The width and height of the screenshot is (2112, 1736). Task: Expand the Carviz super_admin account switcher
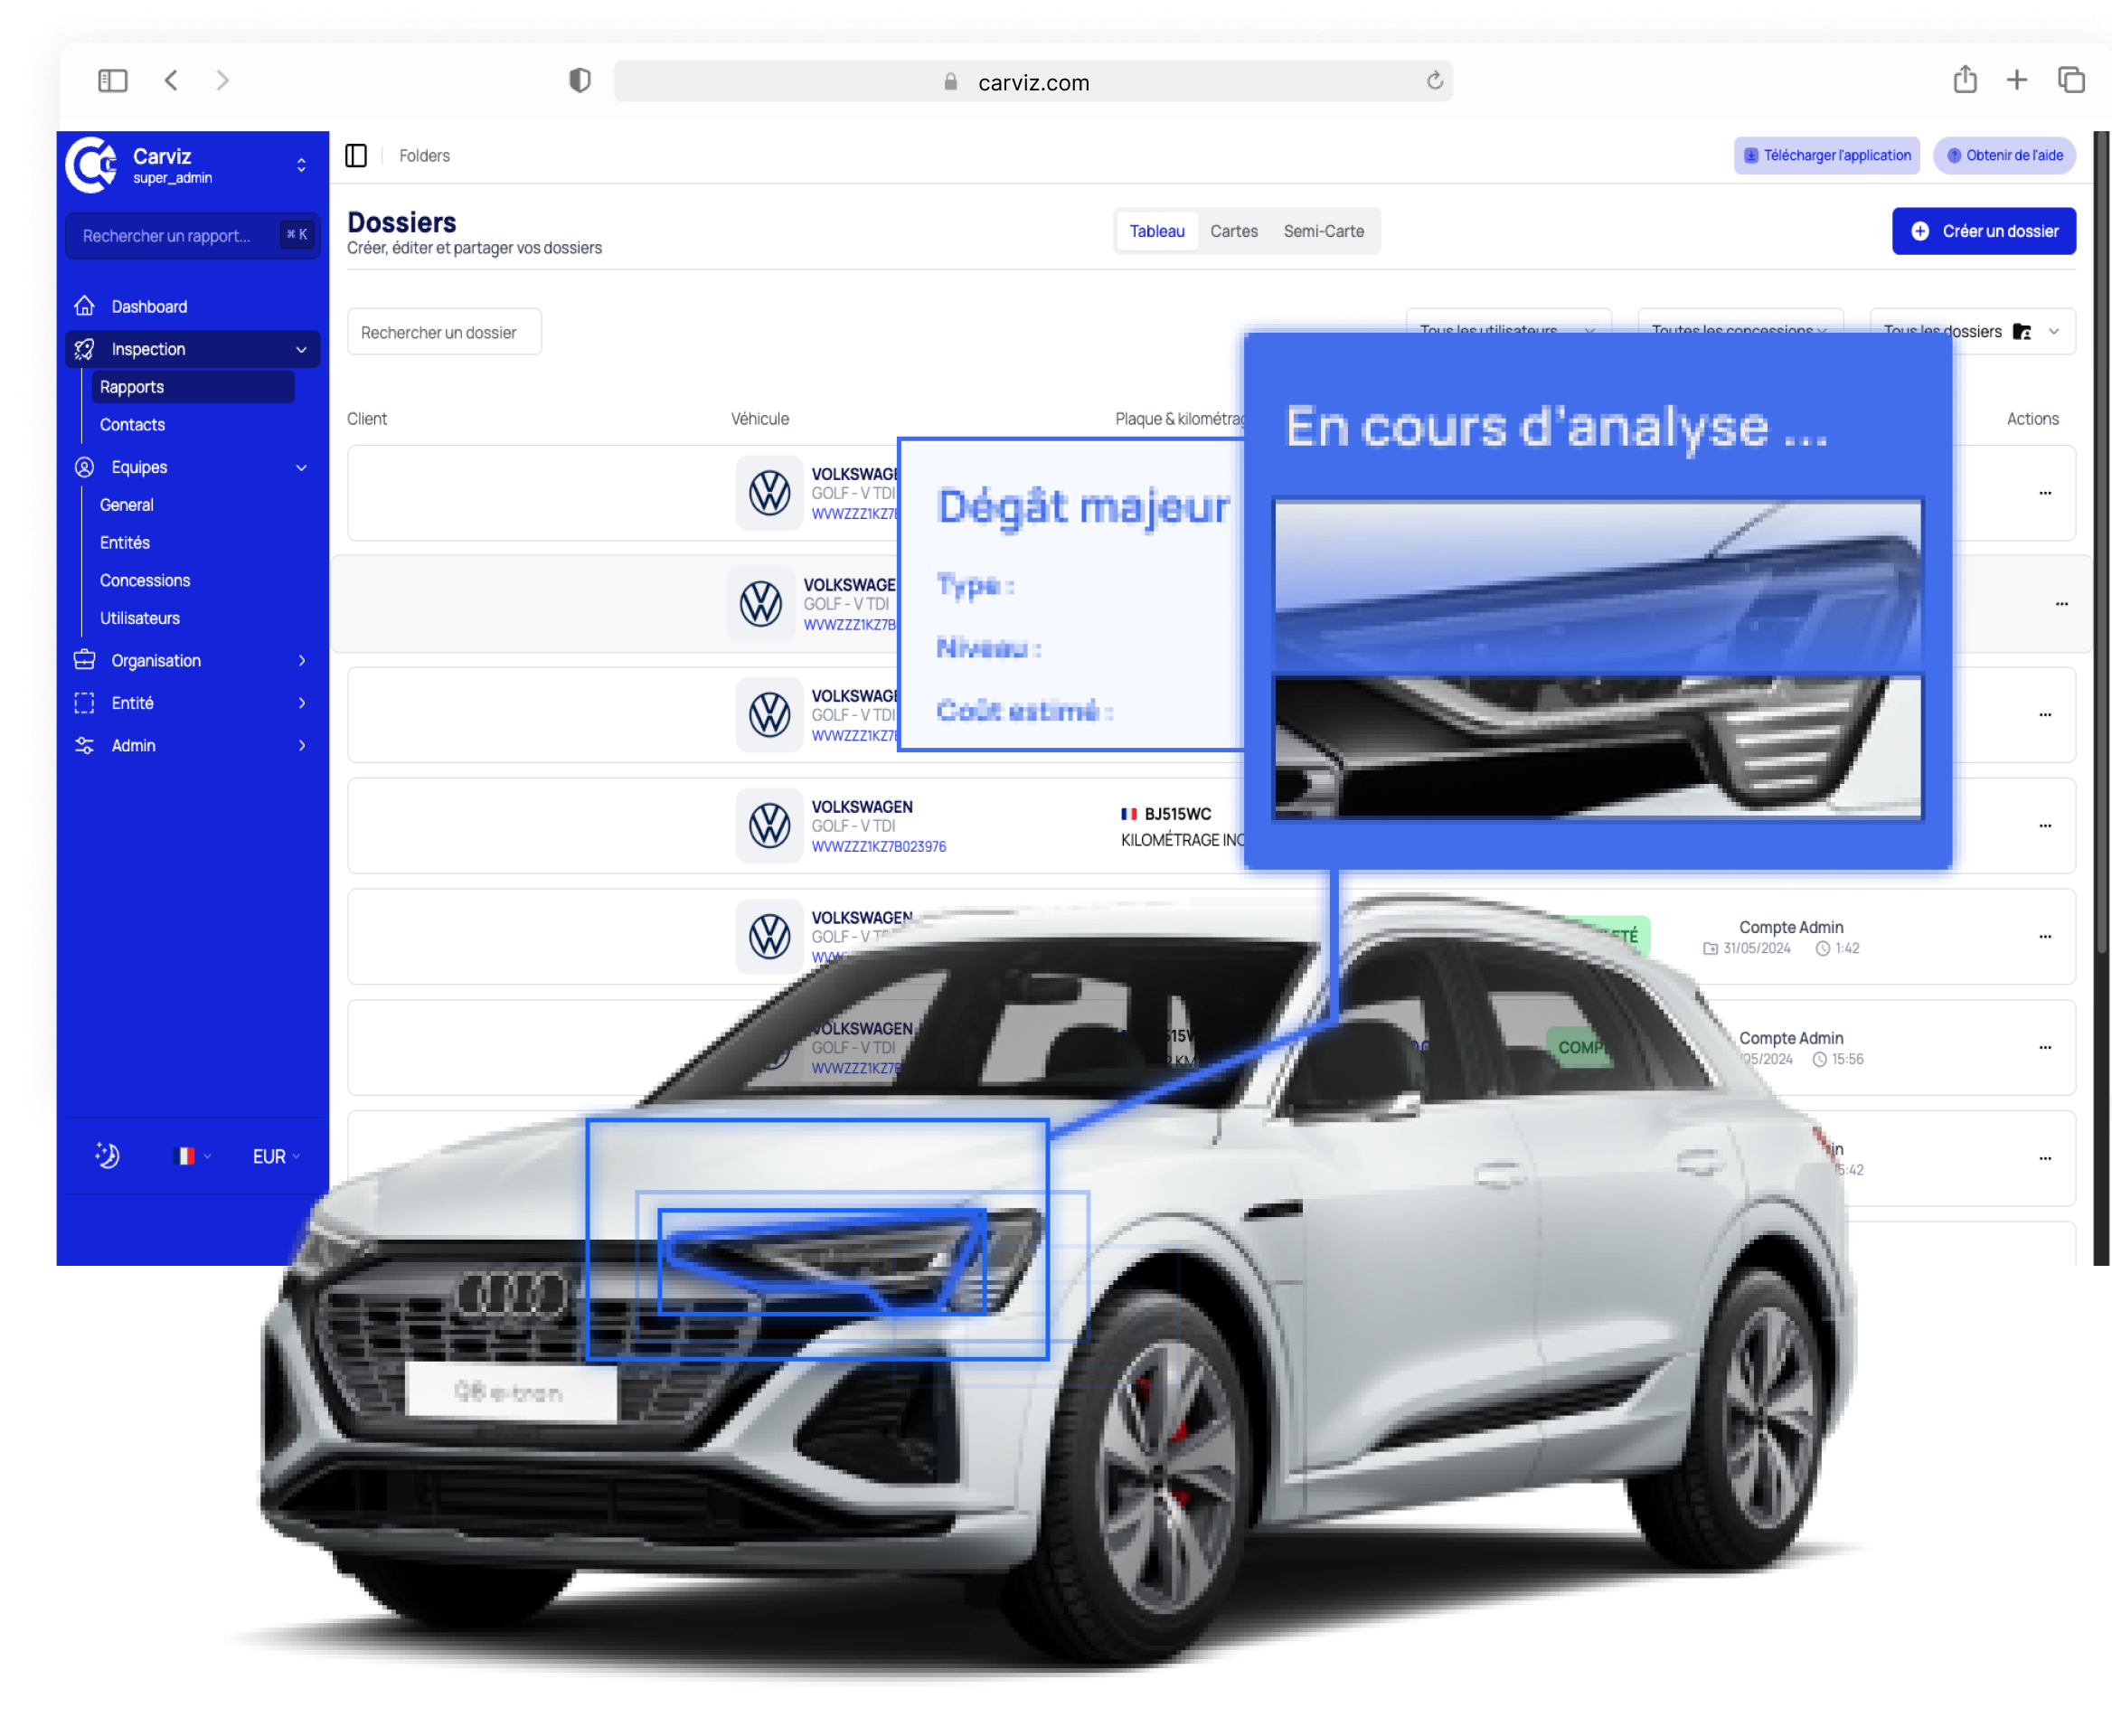[x=301, y=165]
